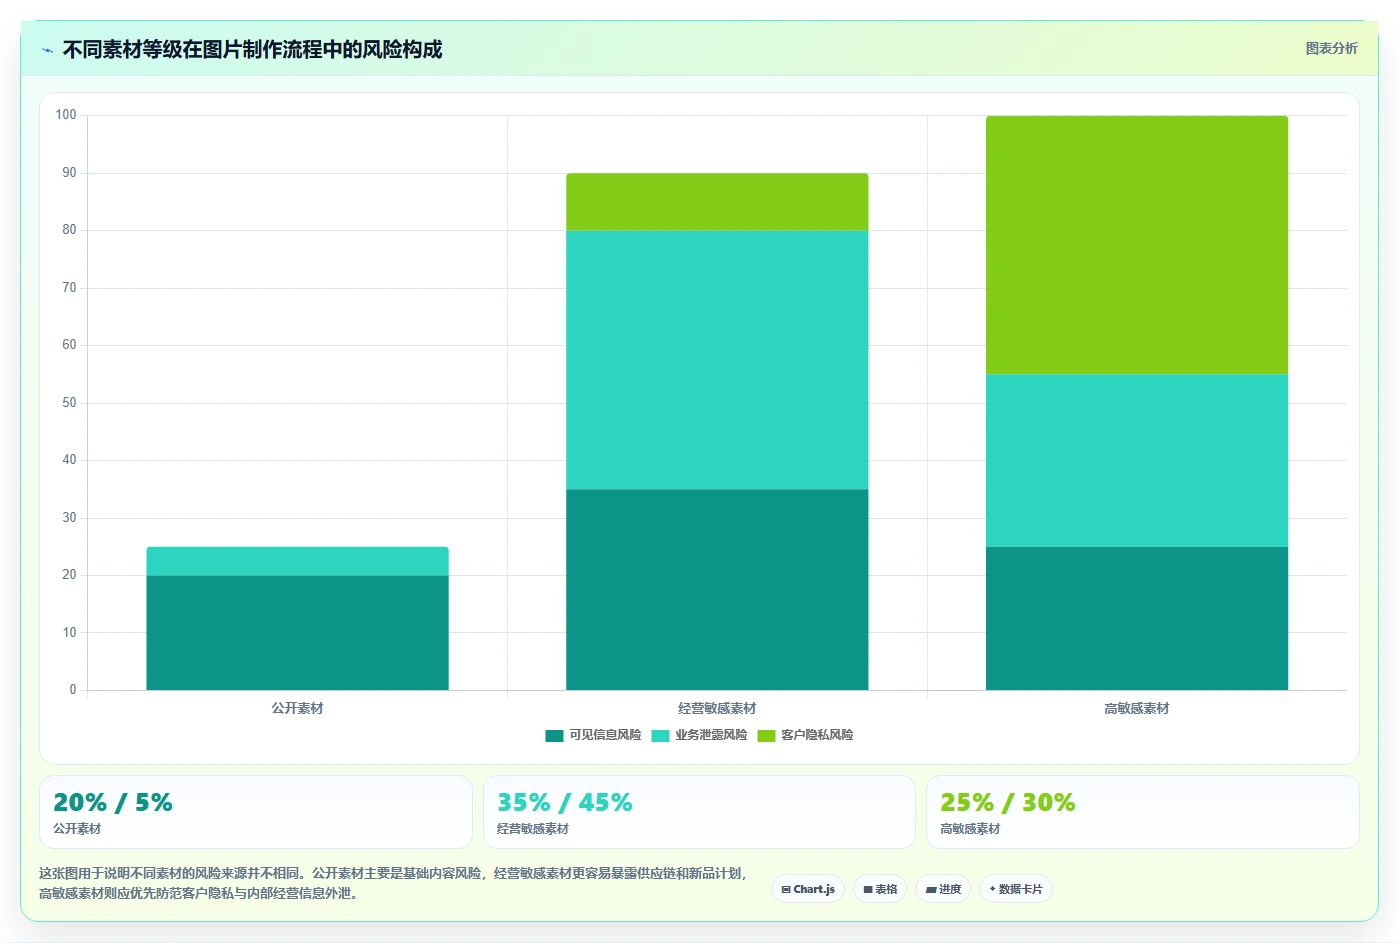
Task: Click the 公开素材 x-axis label
Action: click(x=297, y=708)
